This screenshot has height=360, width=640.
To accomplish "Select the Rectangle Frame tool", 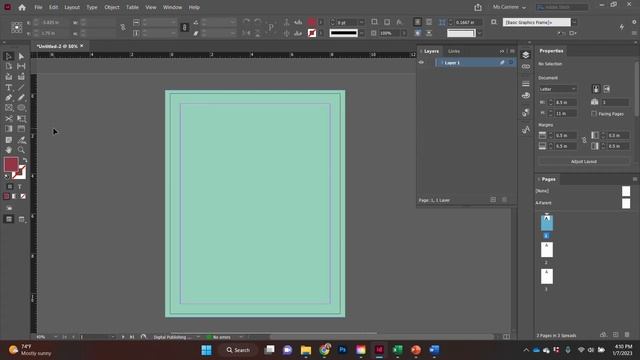I will 9,108.
